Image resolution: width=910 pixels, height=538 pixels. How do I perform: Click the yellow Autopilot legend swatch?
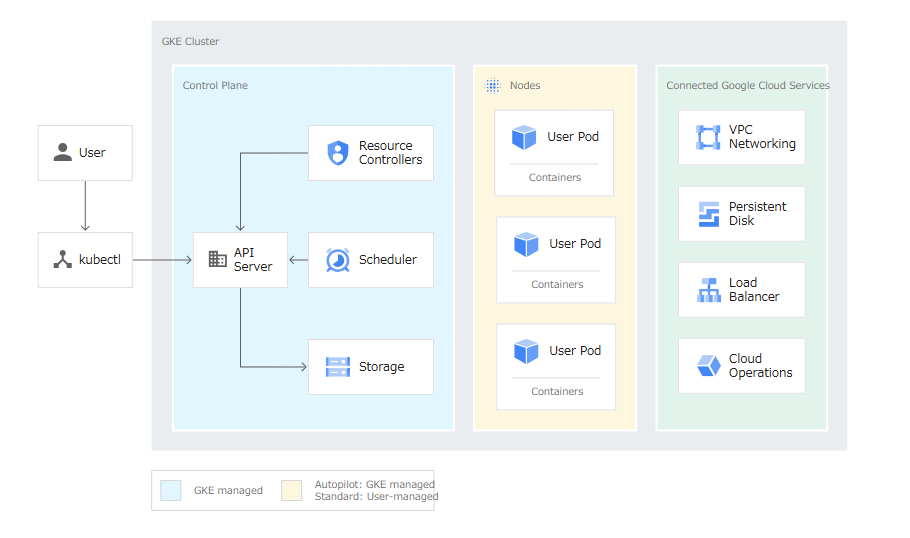tap(291, 490)
